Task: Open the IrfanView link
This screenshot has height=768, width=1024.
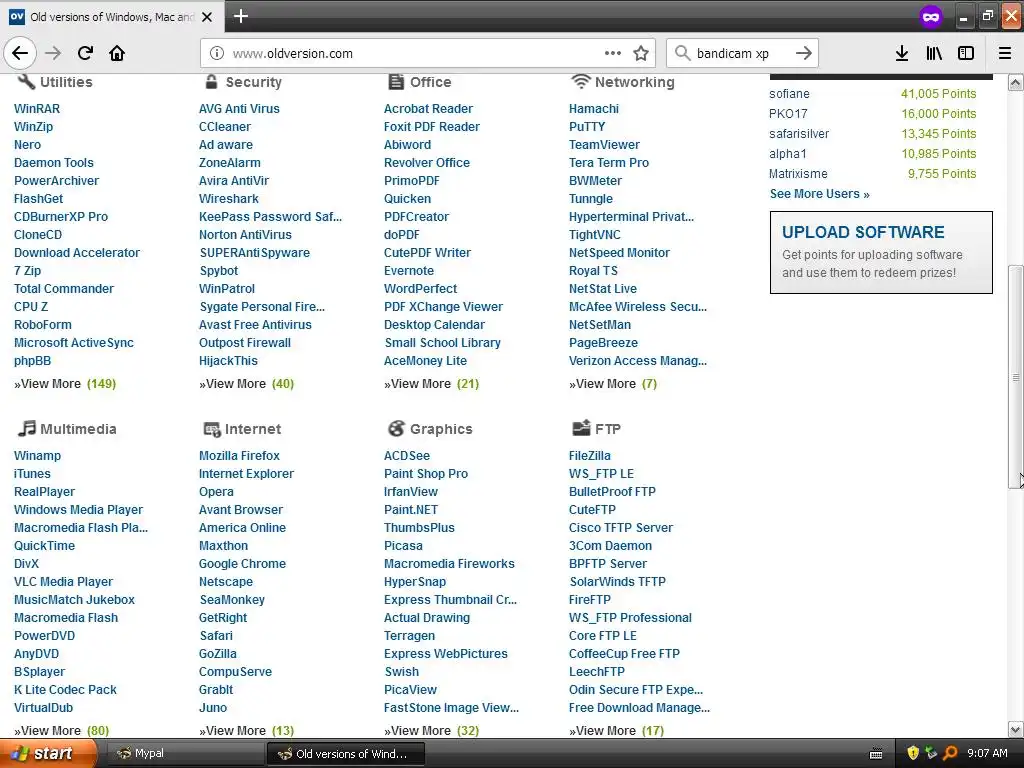Action: tap(411, 491)
